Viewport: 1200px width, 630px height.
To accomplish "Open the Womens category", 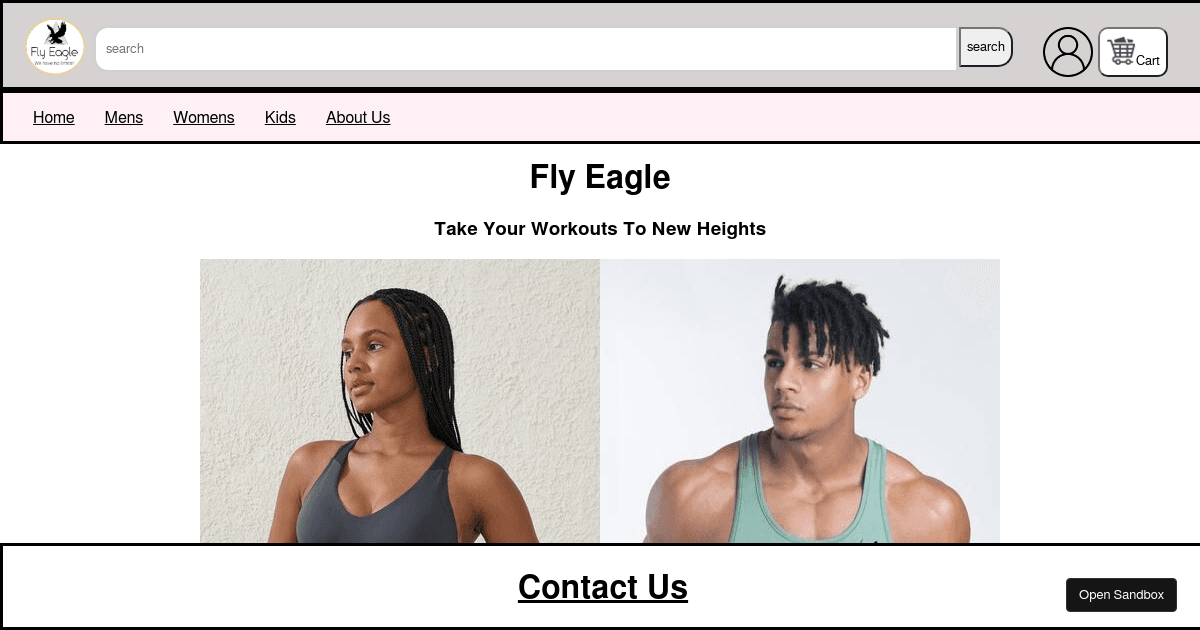I will pyautogui.click(x=204, y=117).
